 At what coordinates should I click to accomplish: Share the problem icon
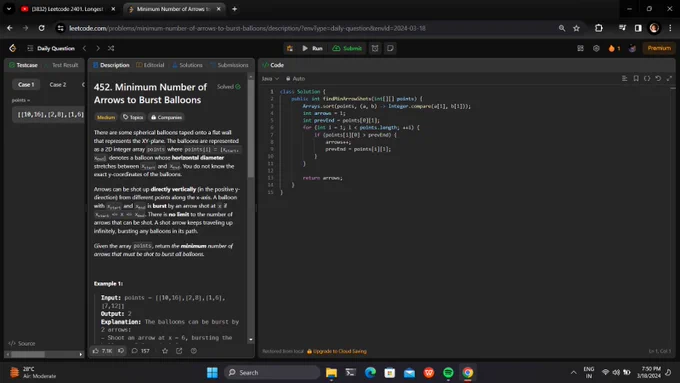179,350
